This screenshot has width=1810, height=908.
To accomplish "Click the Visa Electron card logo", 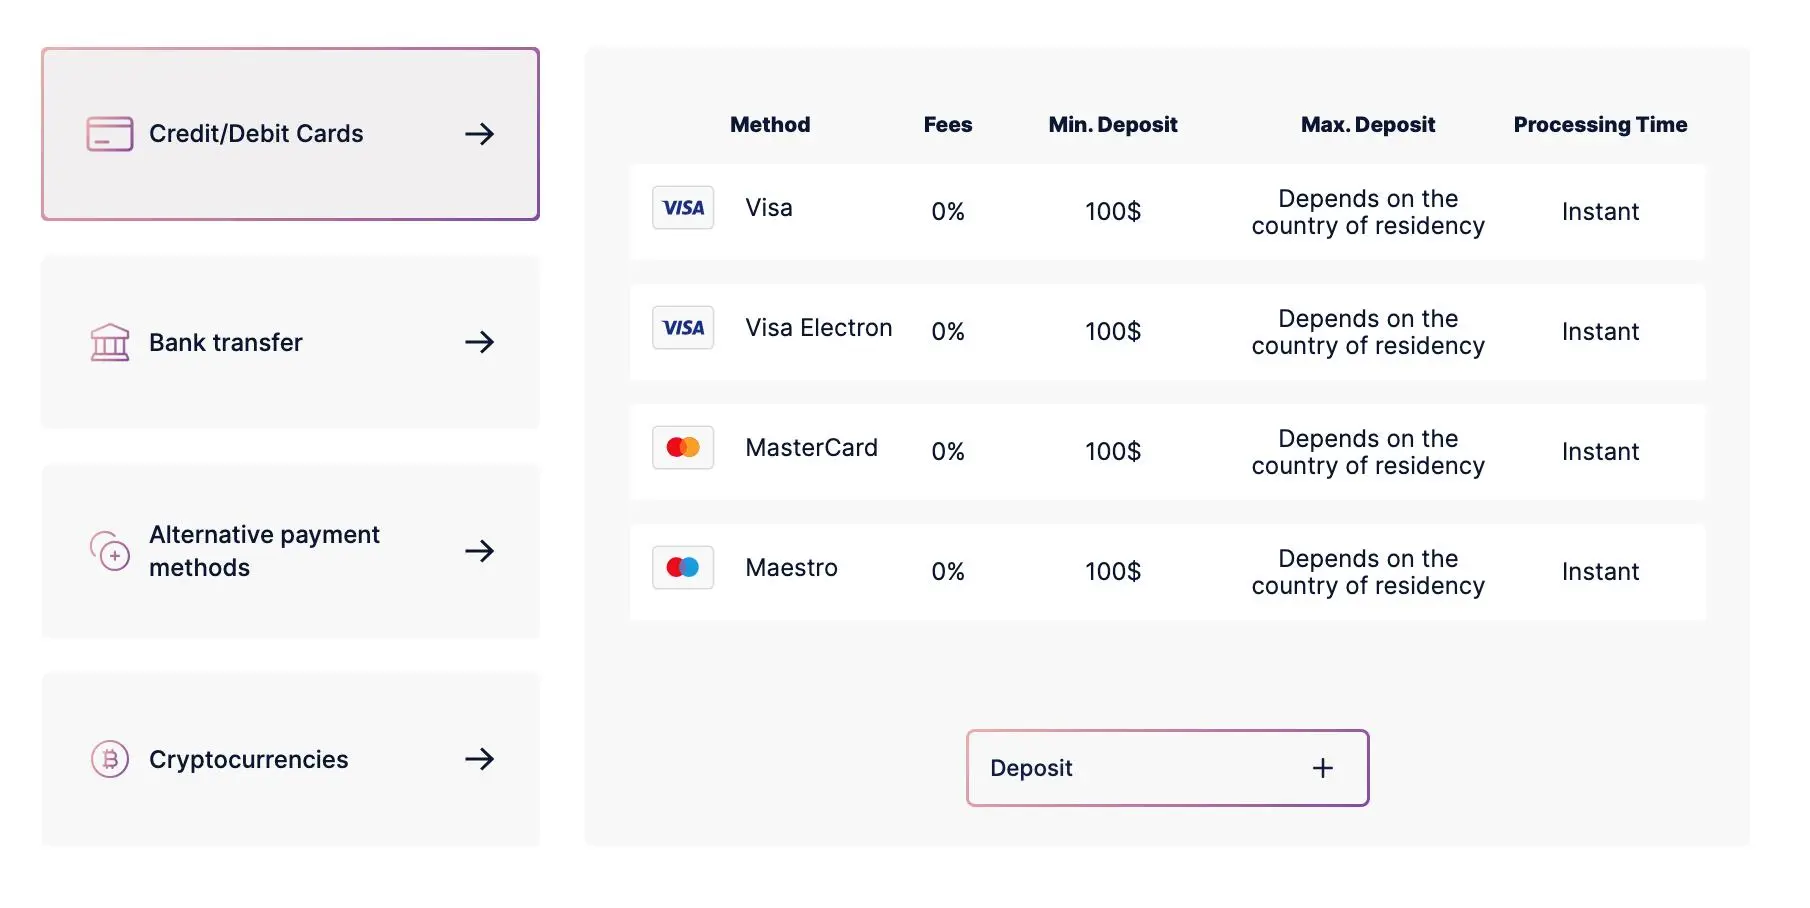I will pos(683,328).
